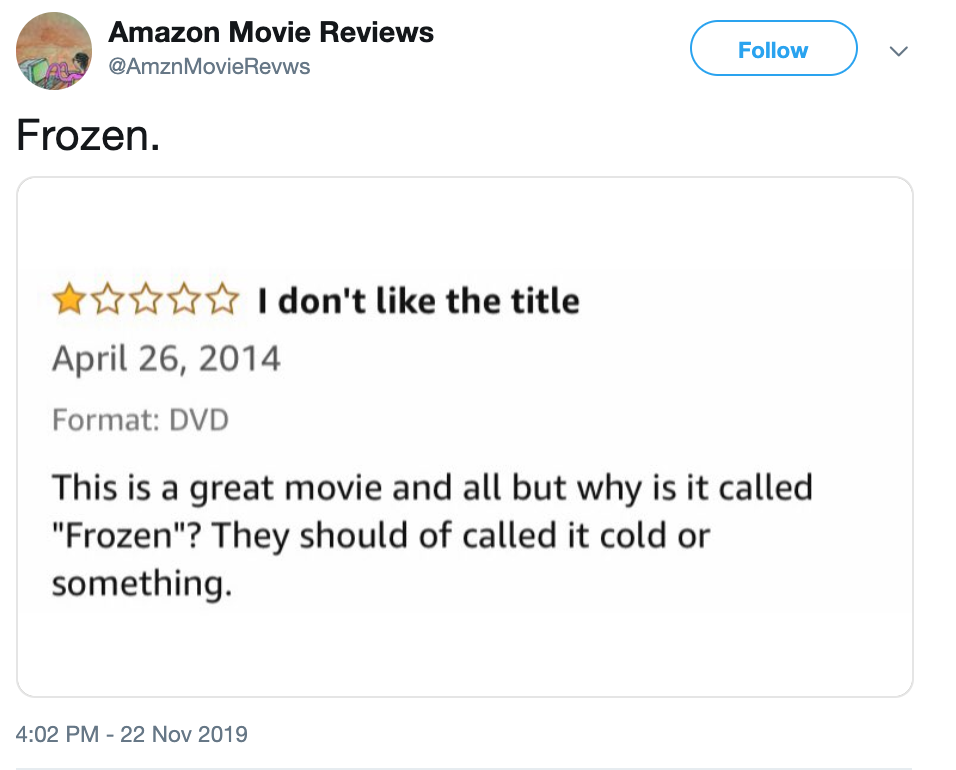Click the review title "I don't like the title"

click(x=418, y=301)
